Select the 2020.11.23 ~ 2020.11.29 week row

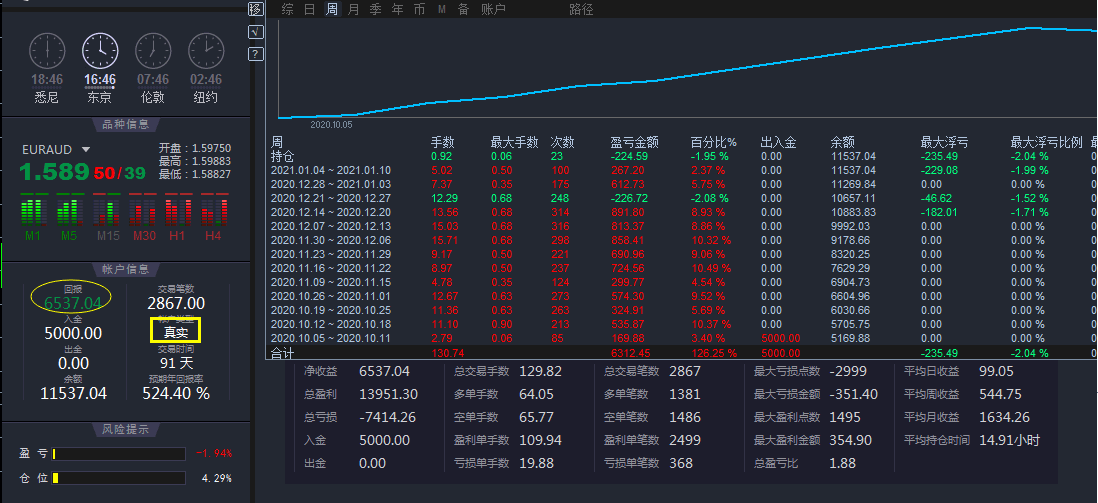click(x=683, y=254)
